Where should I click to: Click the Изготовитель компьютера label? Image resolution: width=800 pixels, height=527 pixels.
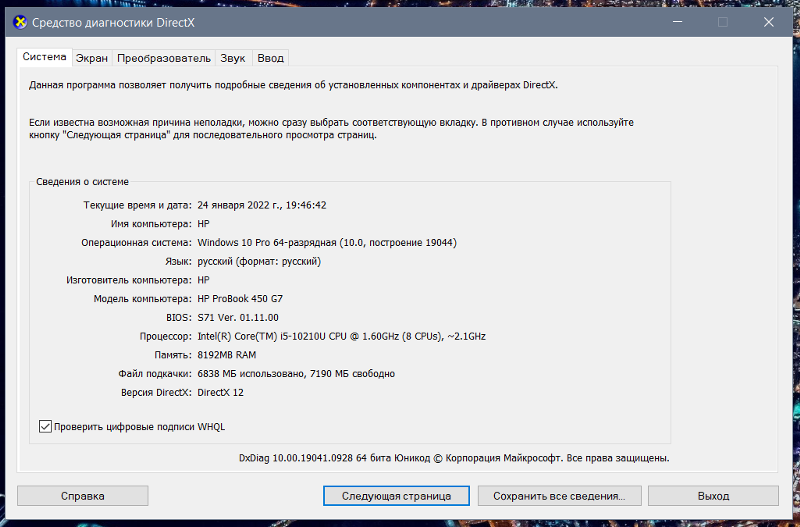click(129, 280)
